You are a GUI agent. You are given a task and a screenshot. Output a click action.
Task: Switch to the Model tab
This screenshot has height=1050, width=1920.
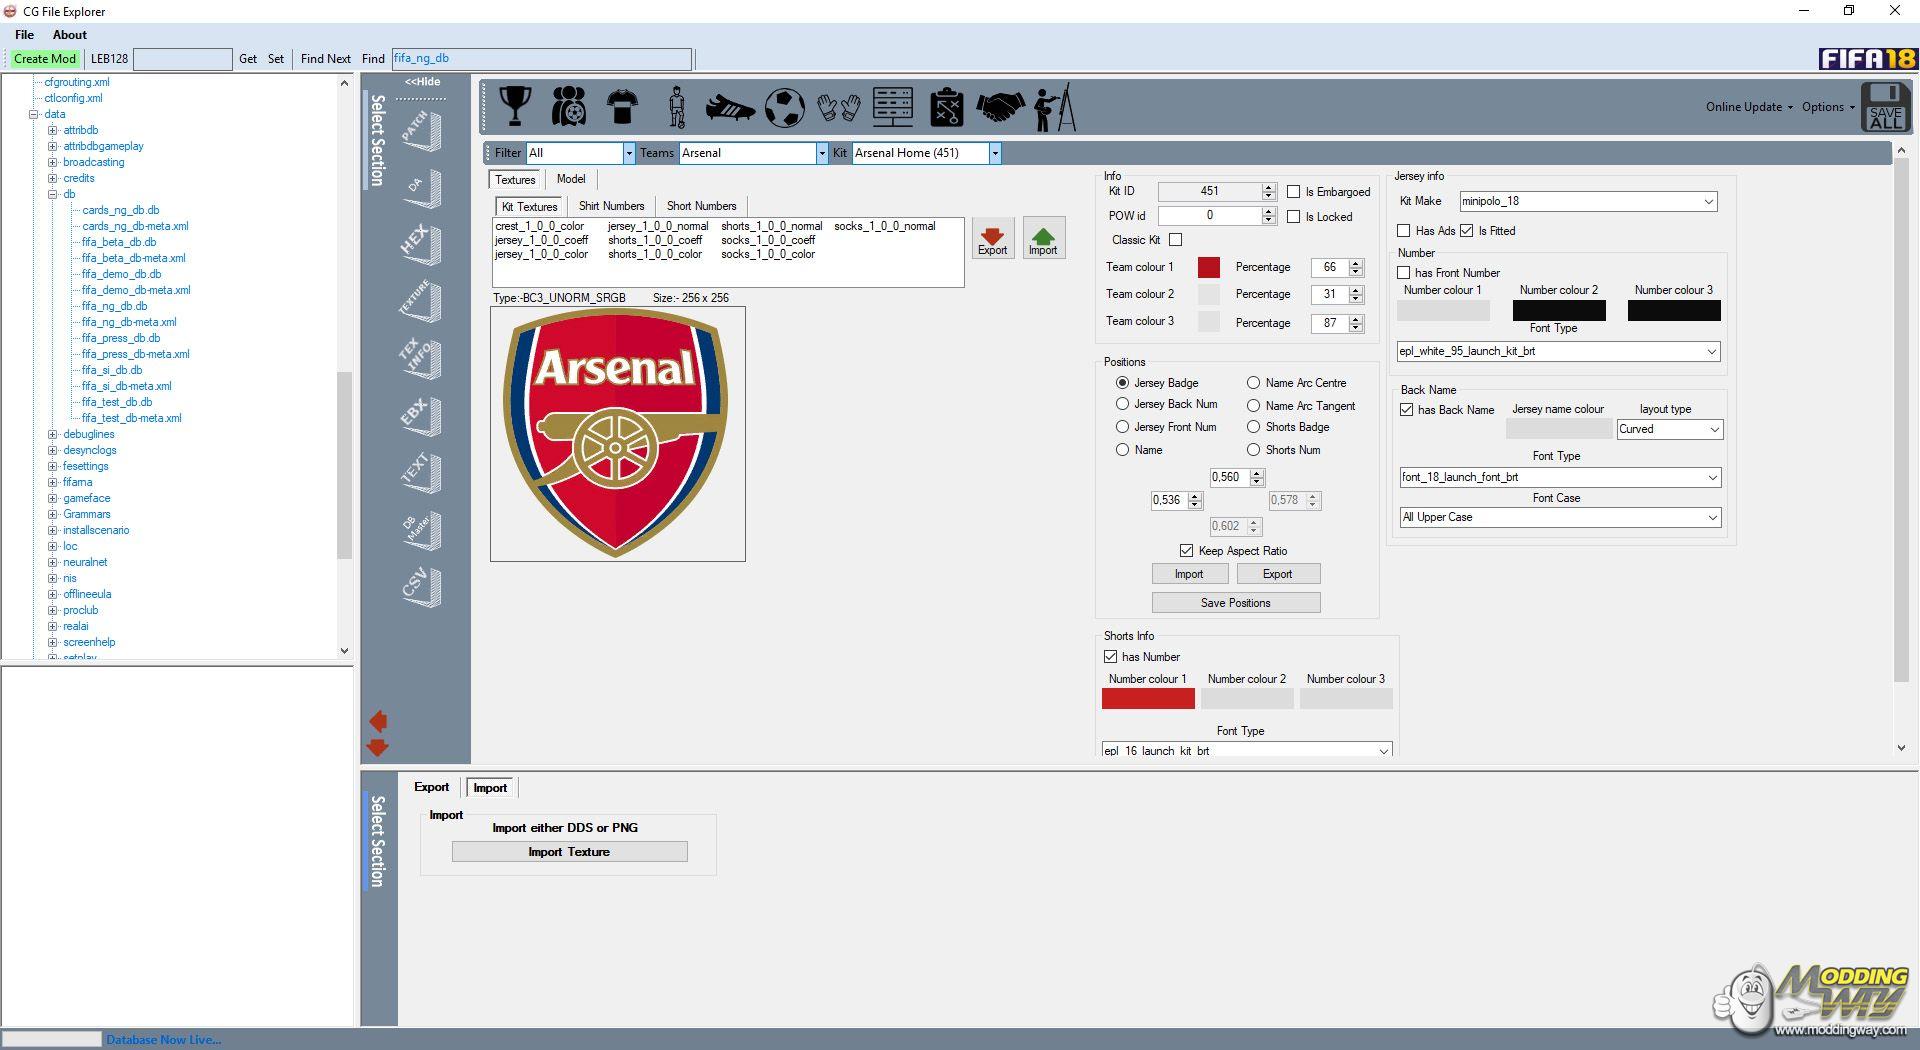[x=571, y=179]
